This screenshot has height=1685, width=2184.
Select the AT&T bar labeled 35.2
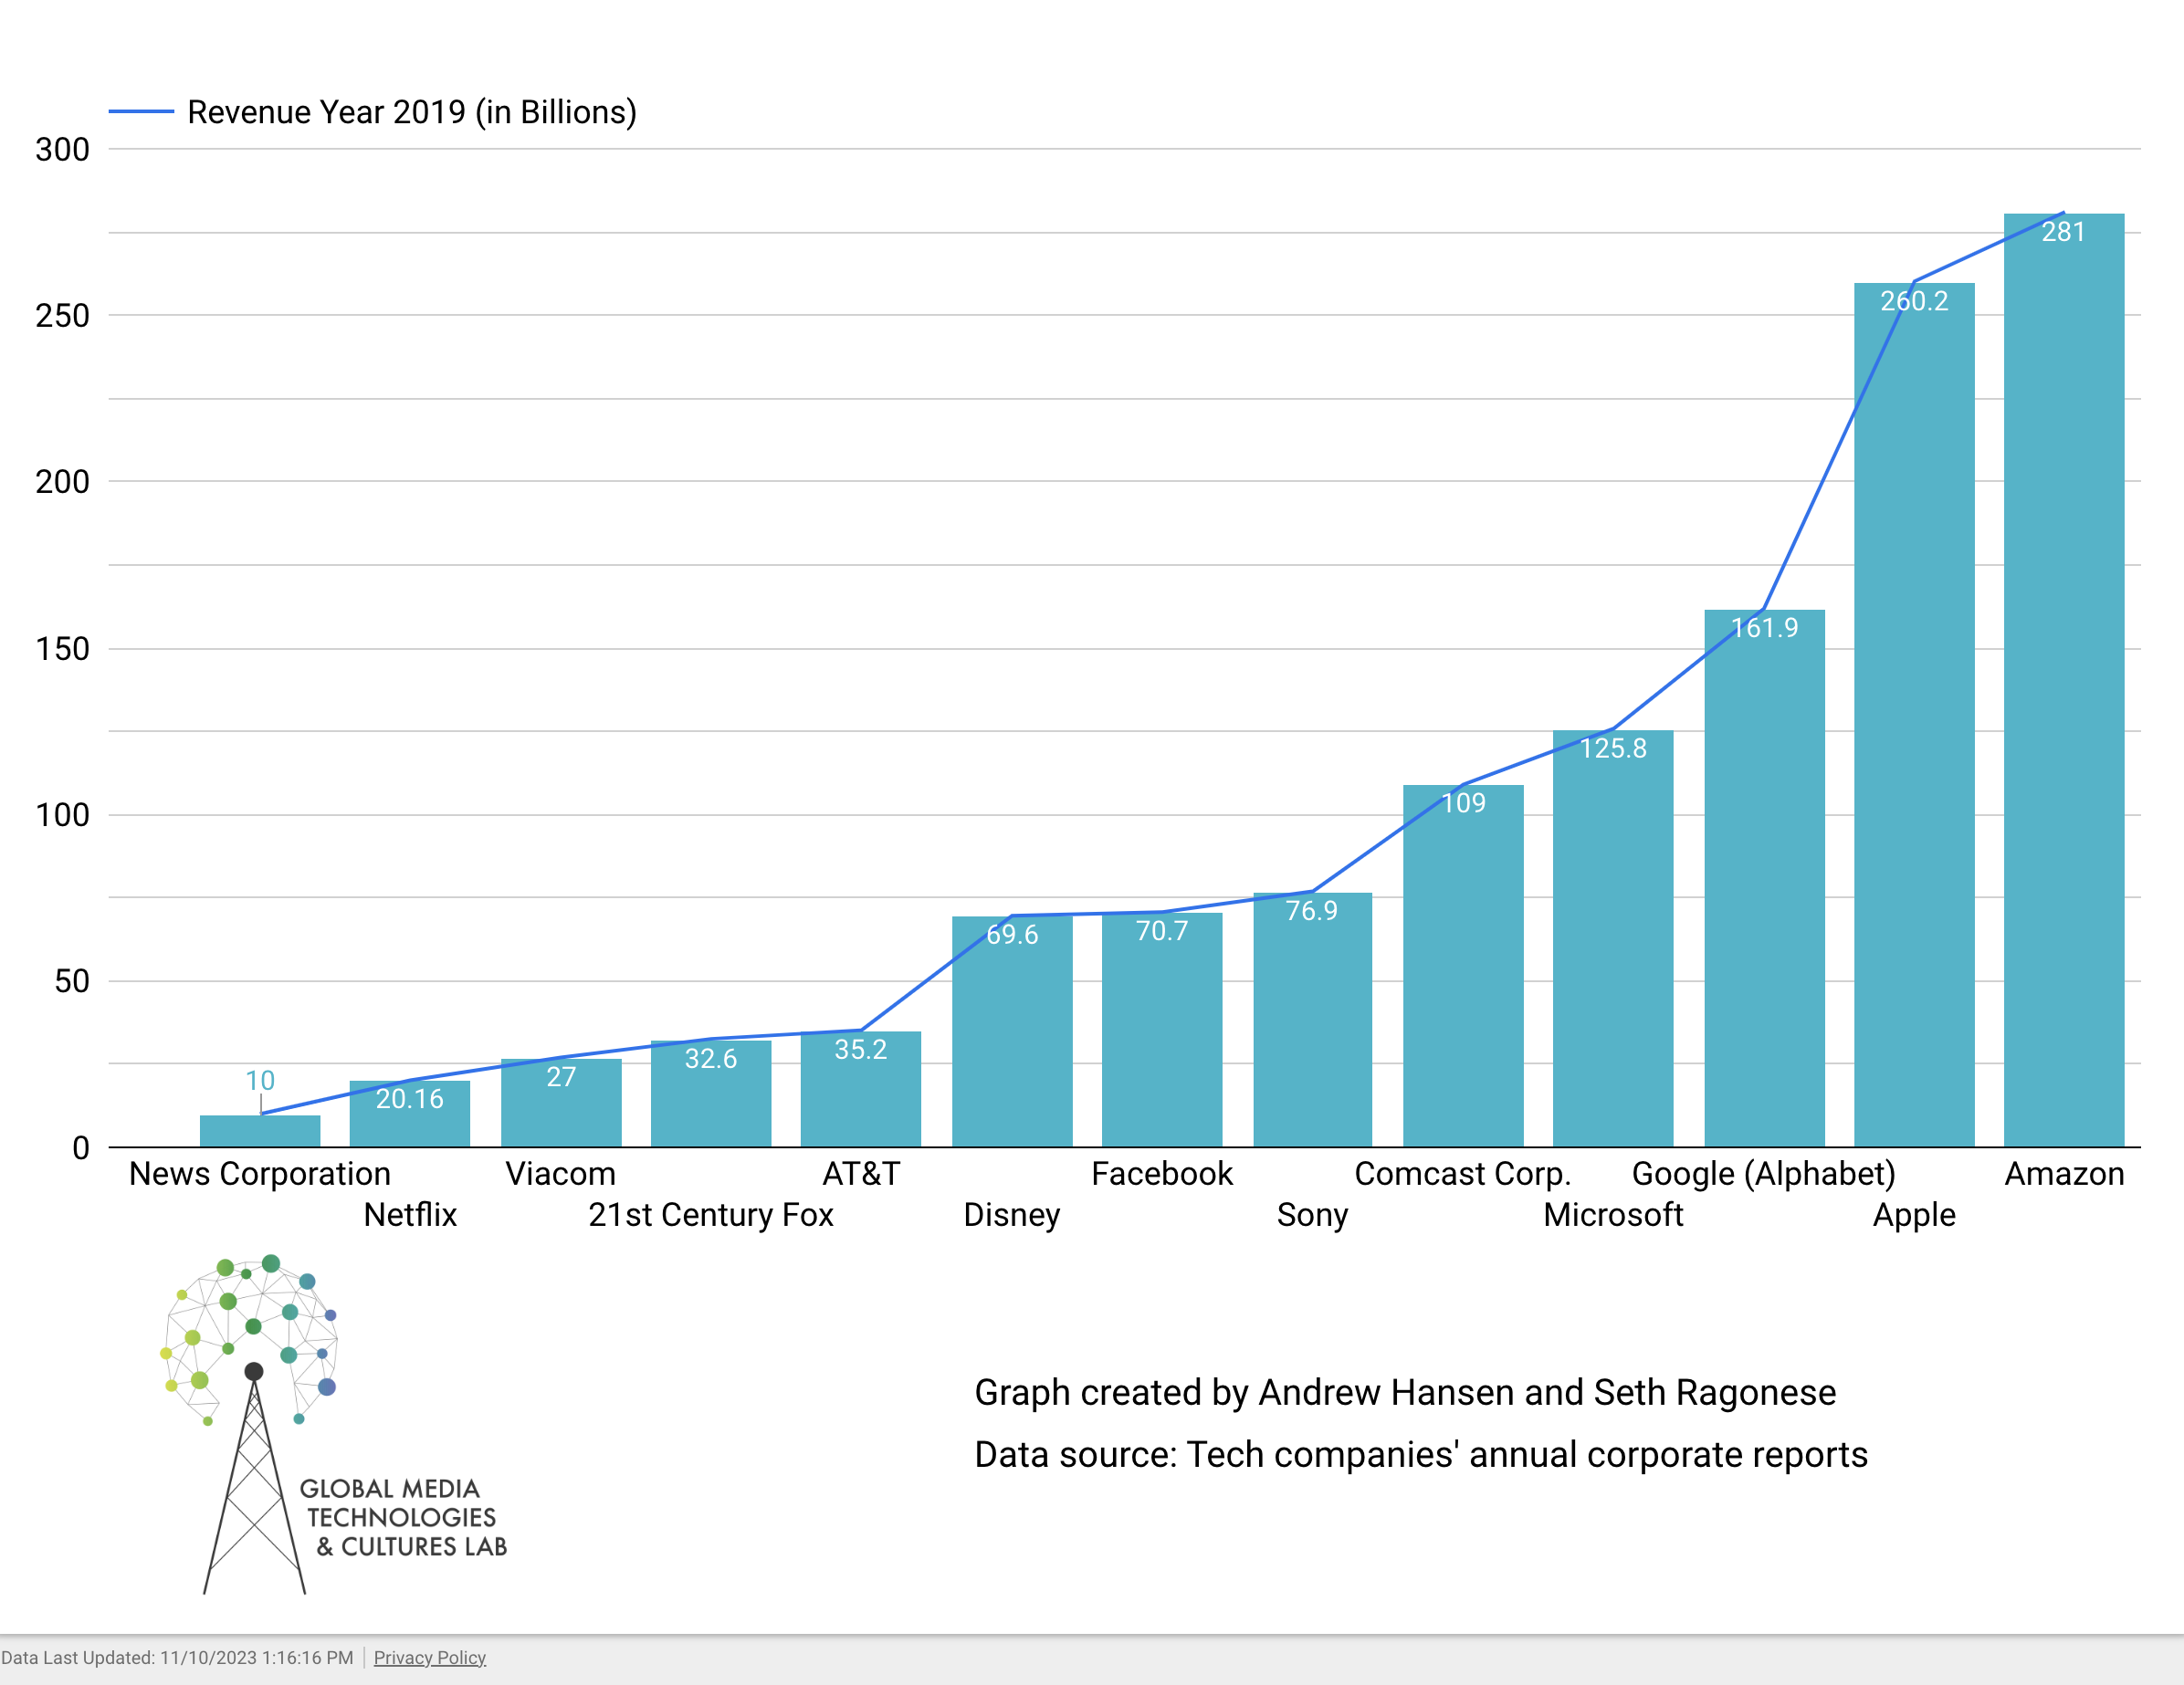pyautogui.click(x=860, y=1090)
